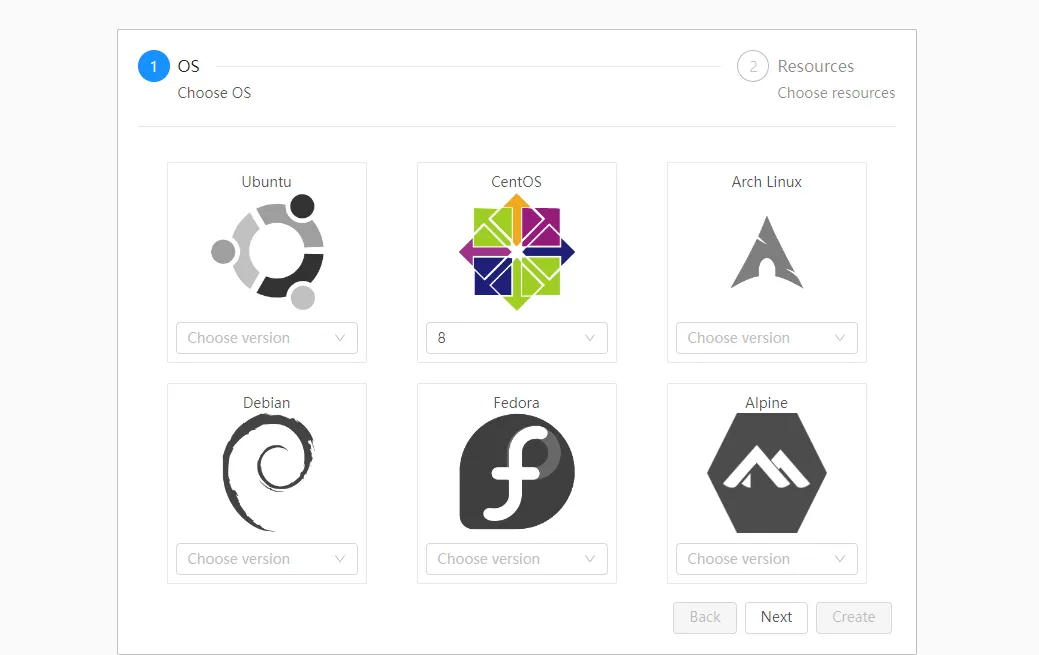Open CentOS version dropdown showing 8

517,338
